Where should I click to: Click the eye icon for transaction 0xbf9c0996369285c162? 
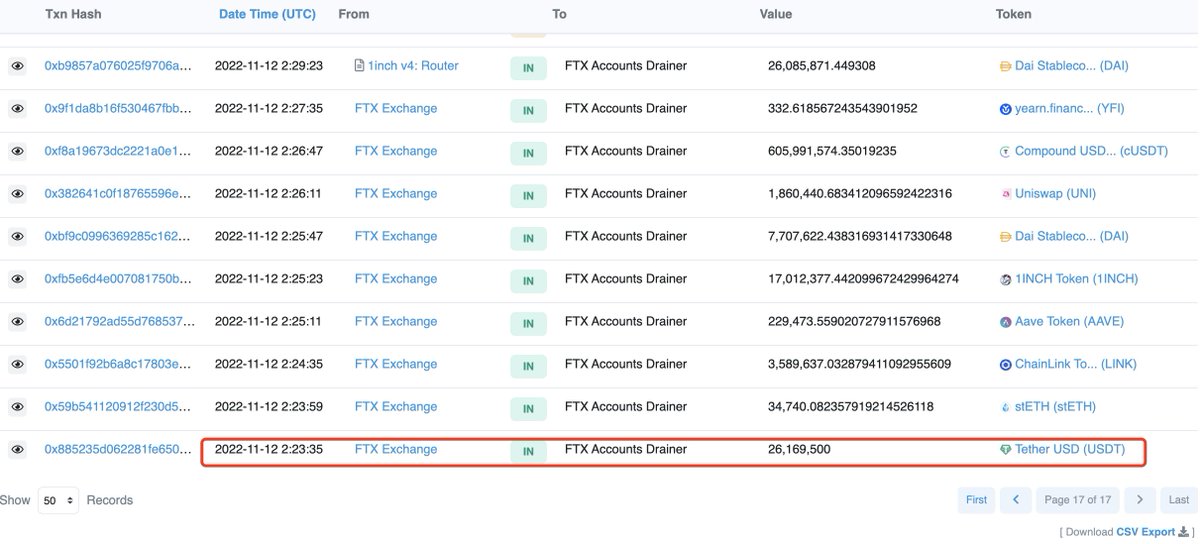click(17, 237)
